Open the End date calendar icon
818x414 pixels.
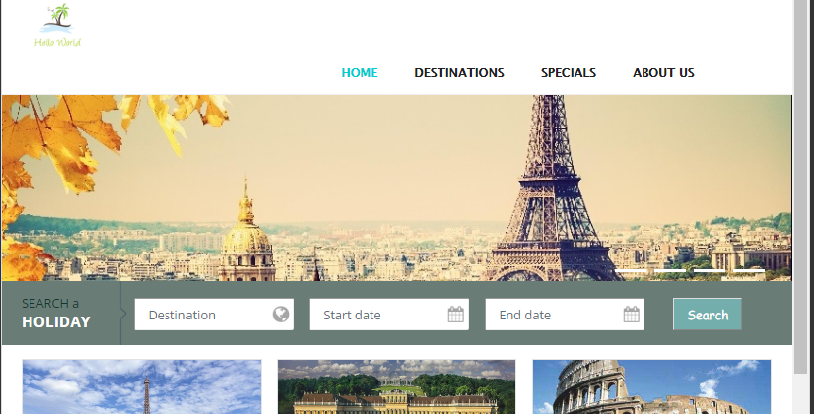click(x=631, y=314)
